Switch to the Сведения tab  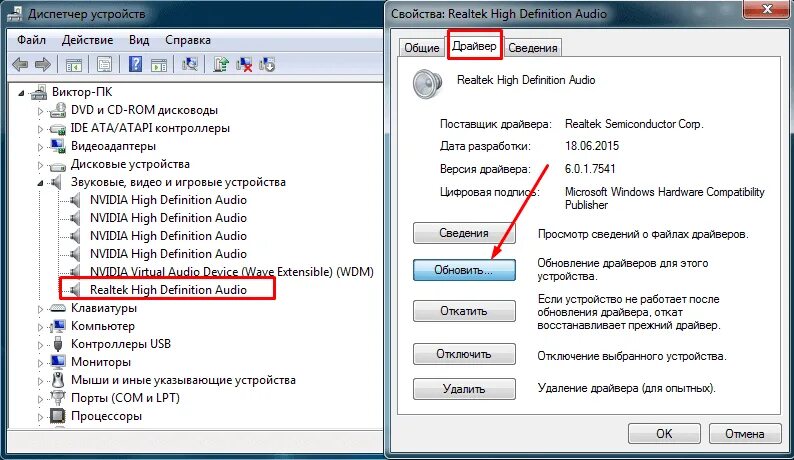pyautogui.click(x=533, y=48)
